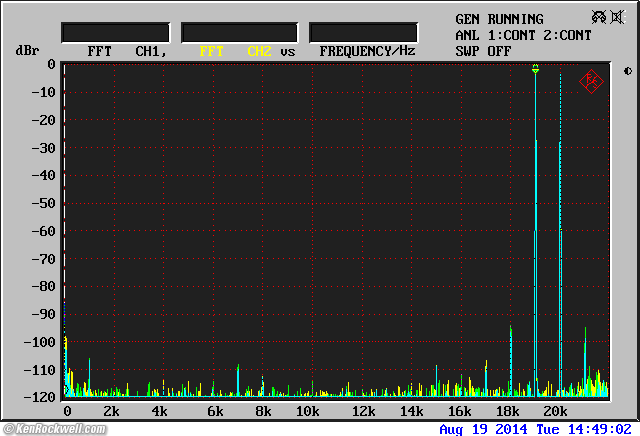
Task: Click the headphones icon in top-right corner
Action: click(598, 17)
